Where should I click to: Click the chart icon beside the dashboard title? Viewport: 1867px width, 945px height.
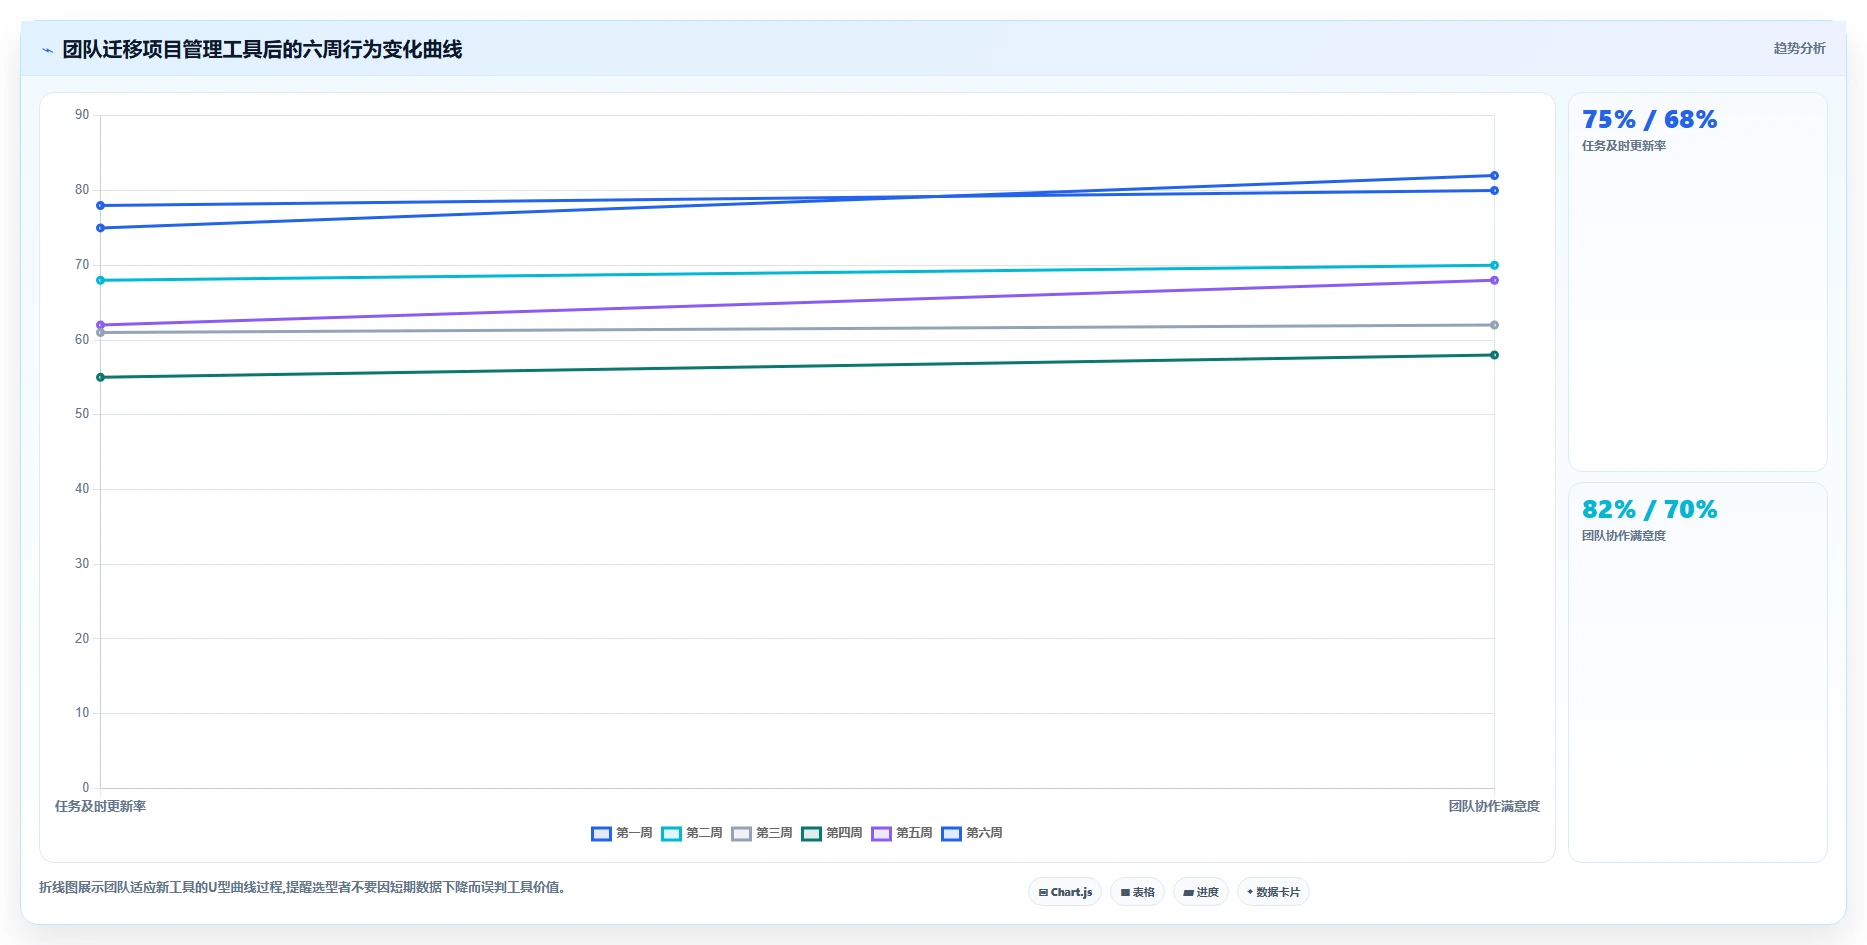coord(47,50)
